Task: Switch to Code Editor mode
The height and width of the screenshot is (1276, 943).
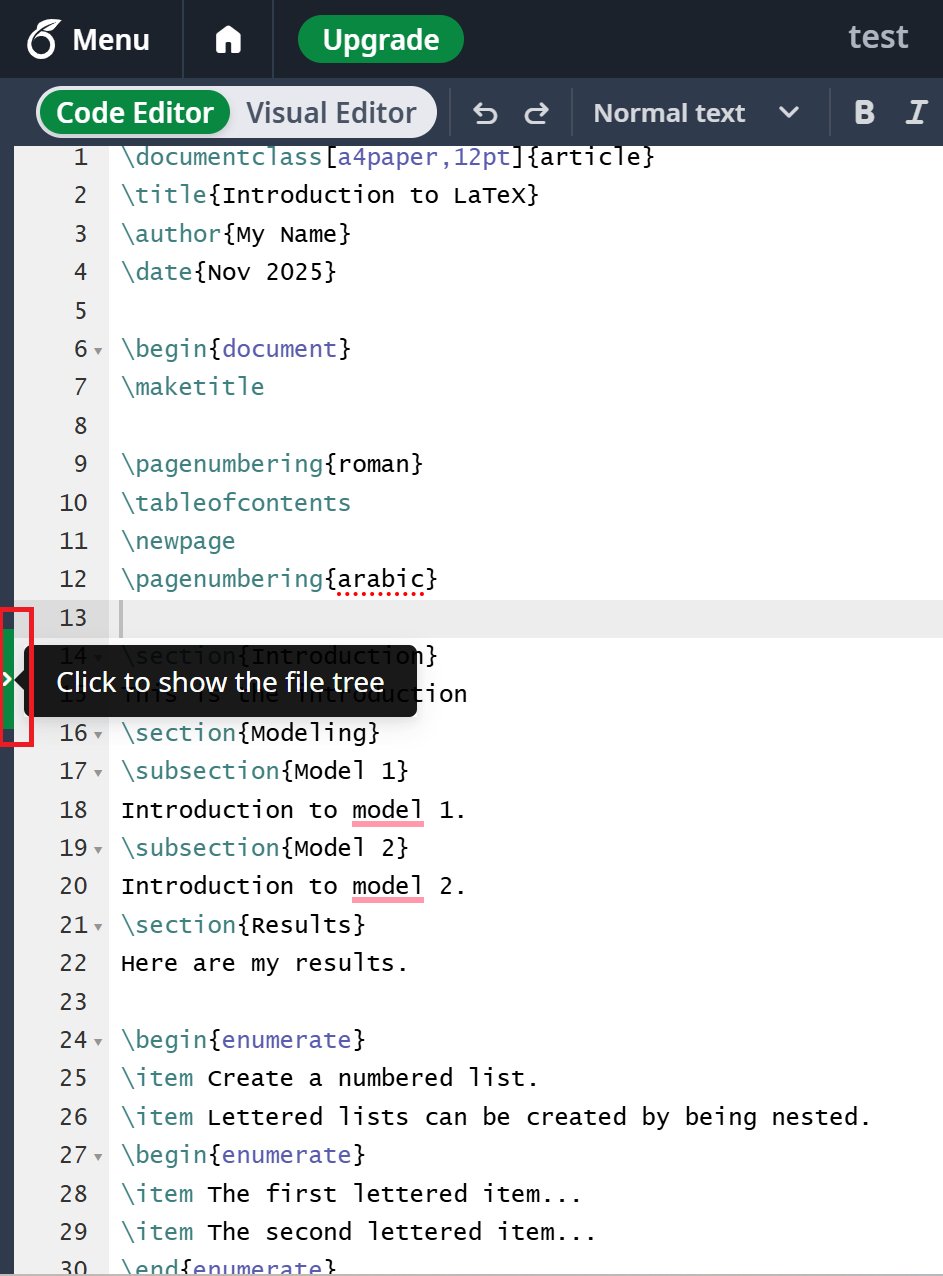Action: [x=135, y=113]
